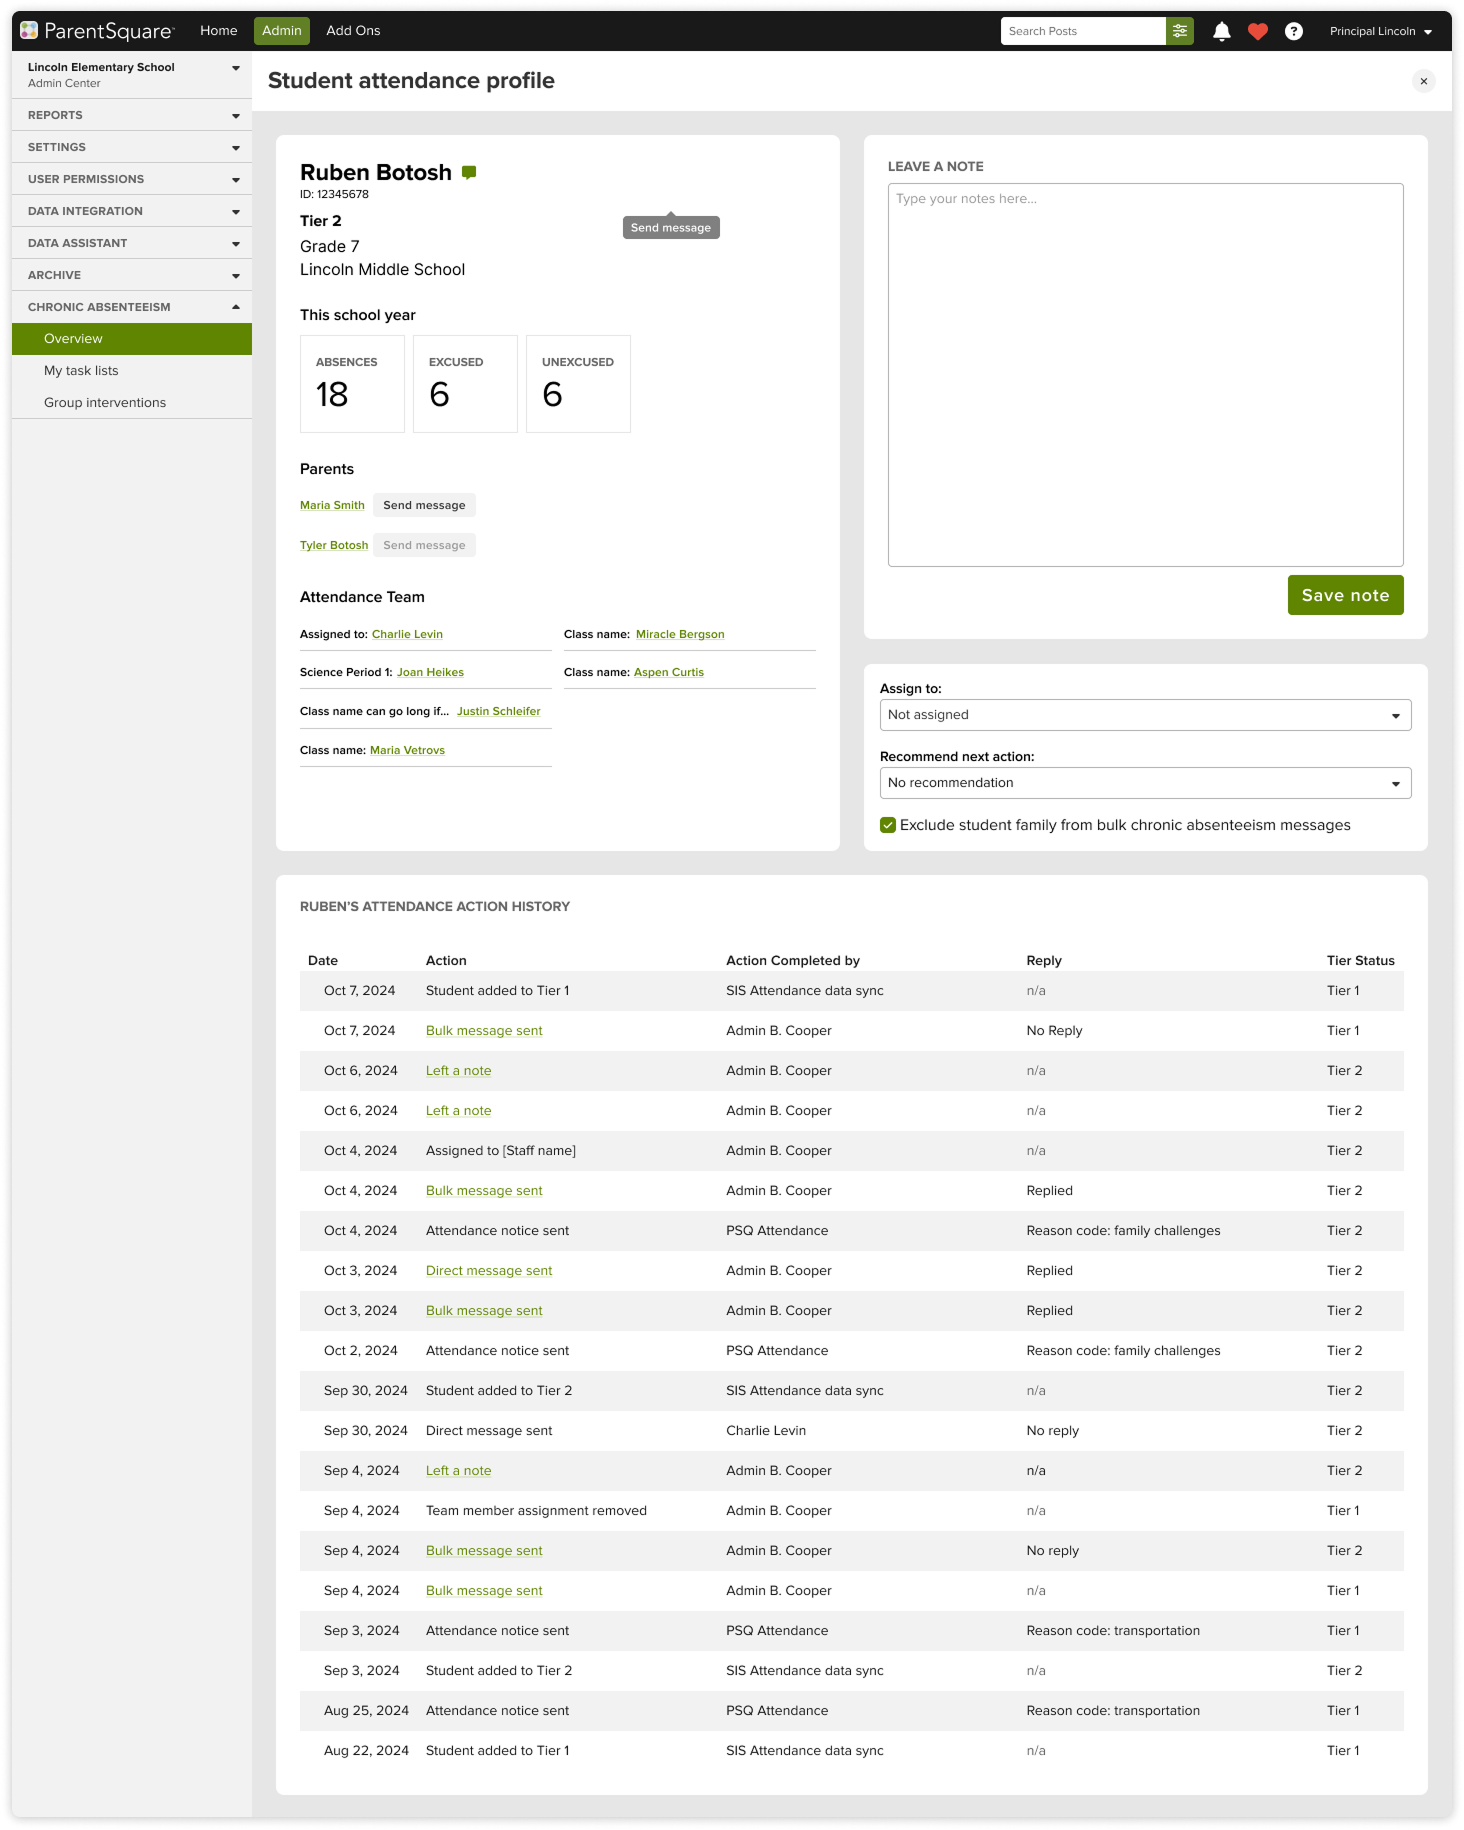The height and width of the screenshot is (1830, 1464).
Task: Expand the Reports sidebar section
Action: [132, 115]
